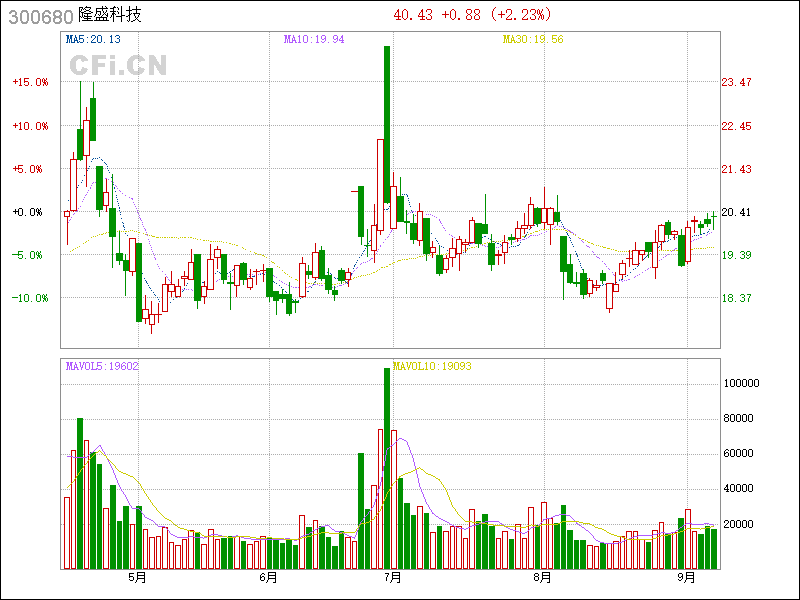
Task: Click the MA5:20.13 indicator label
Action: 92,40
